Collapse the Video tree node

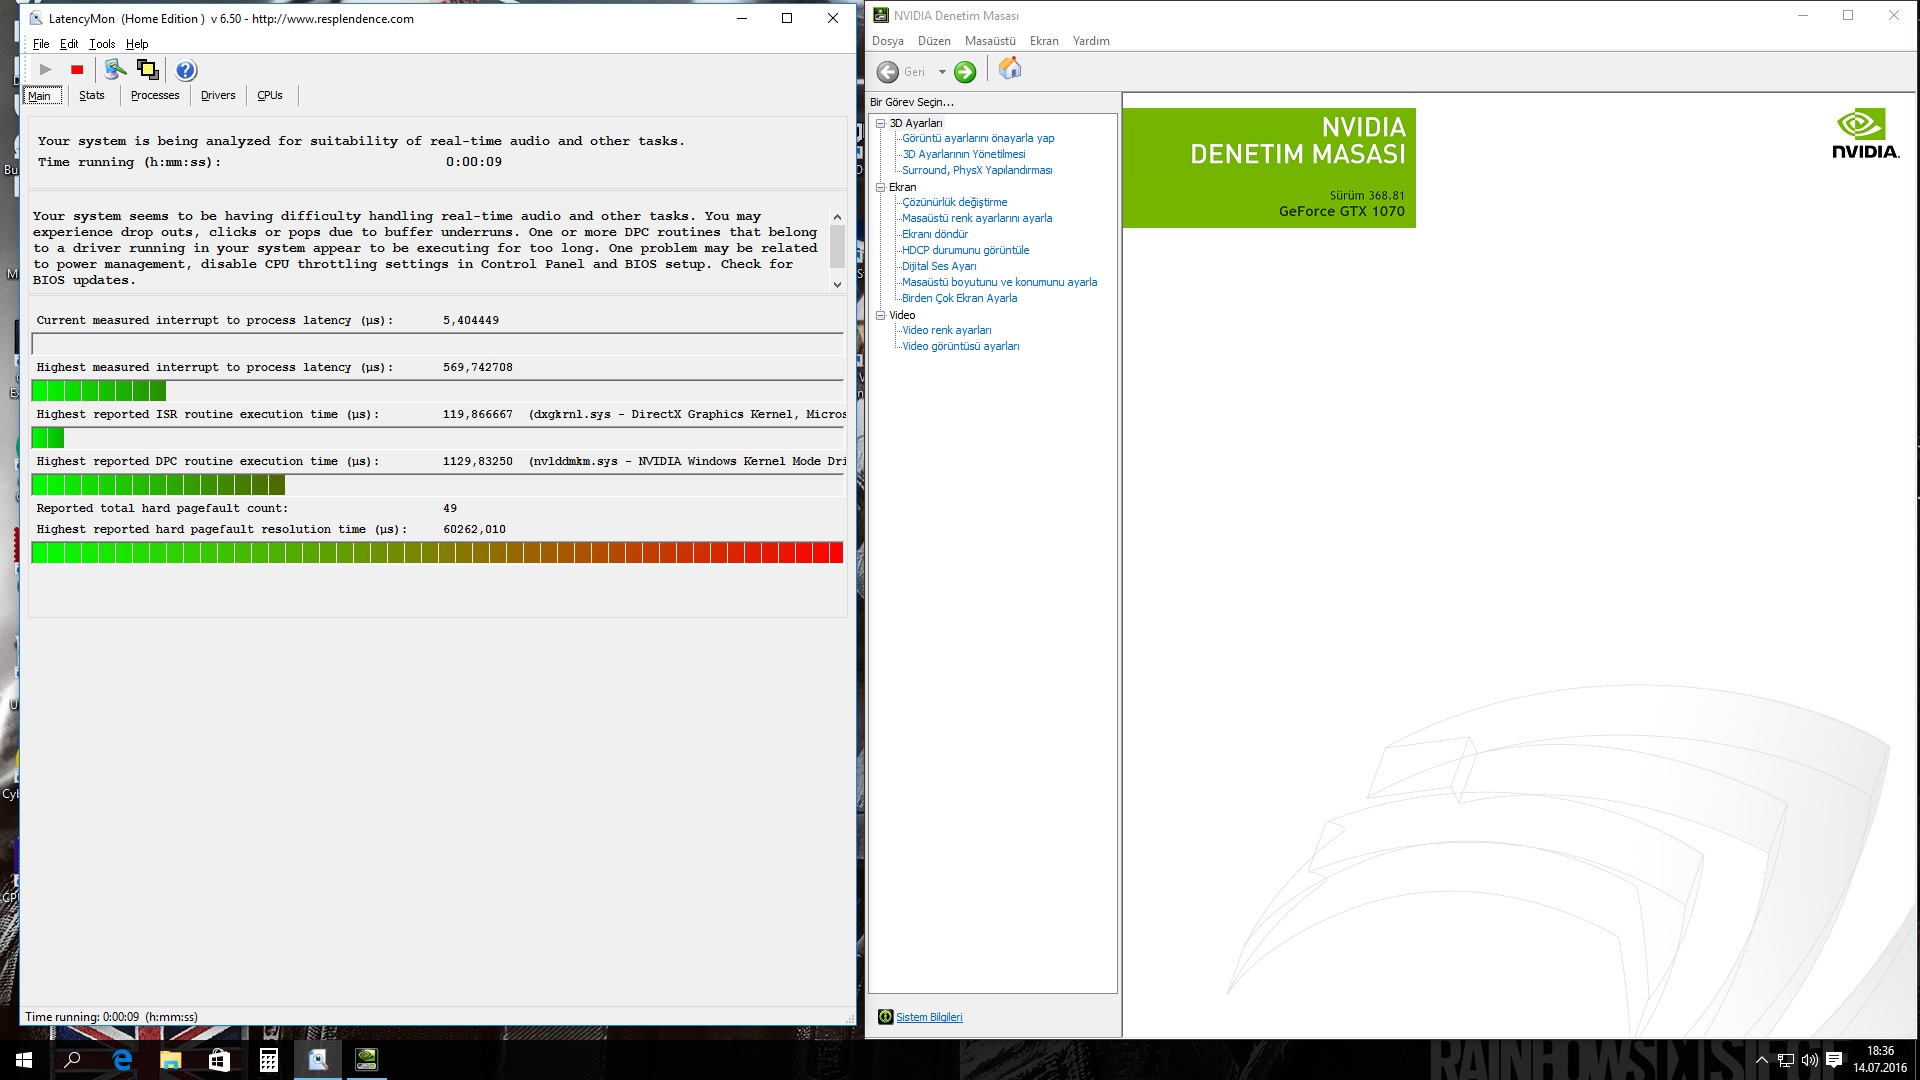click(x=881, y=315)
